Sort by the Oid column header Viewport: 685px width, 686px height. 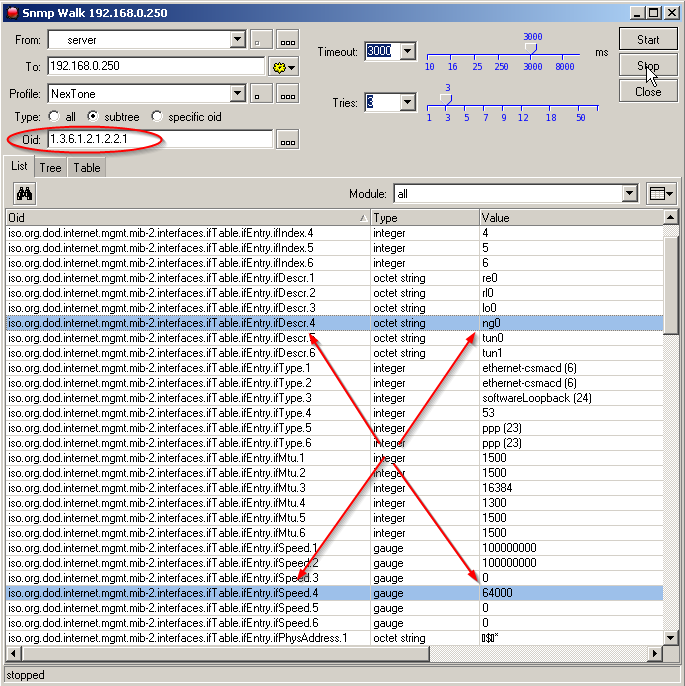pos(188,217)
